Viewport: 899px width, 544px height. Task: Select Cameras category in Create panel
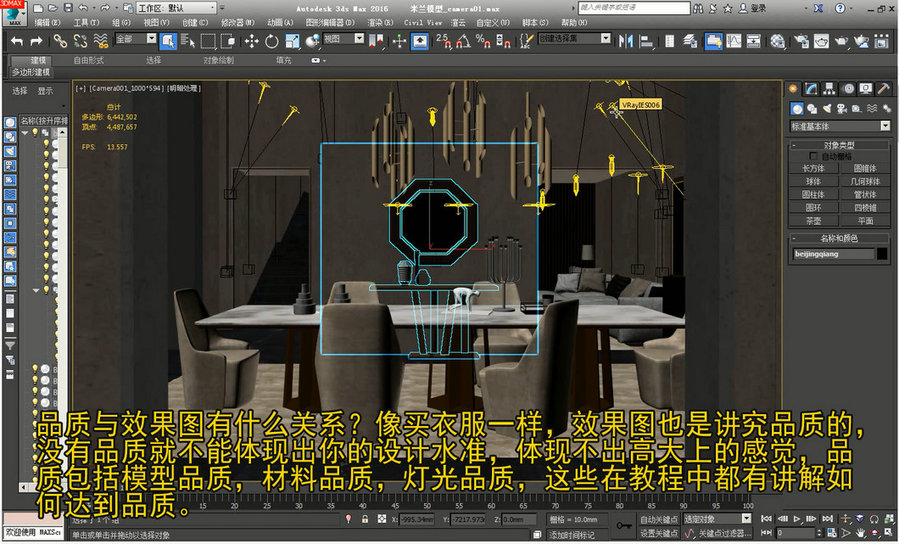coord(841,108)
